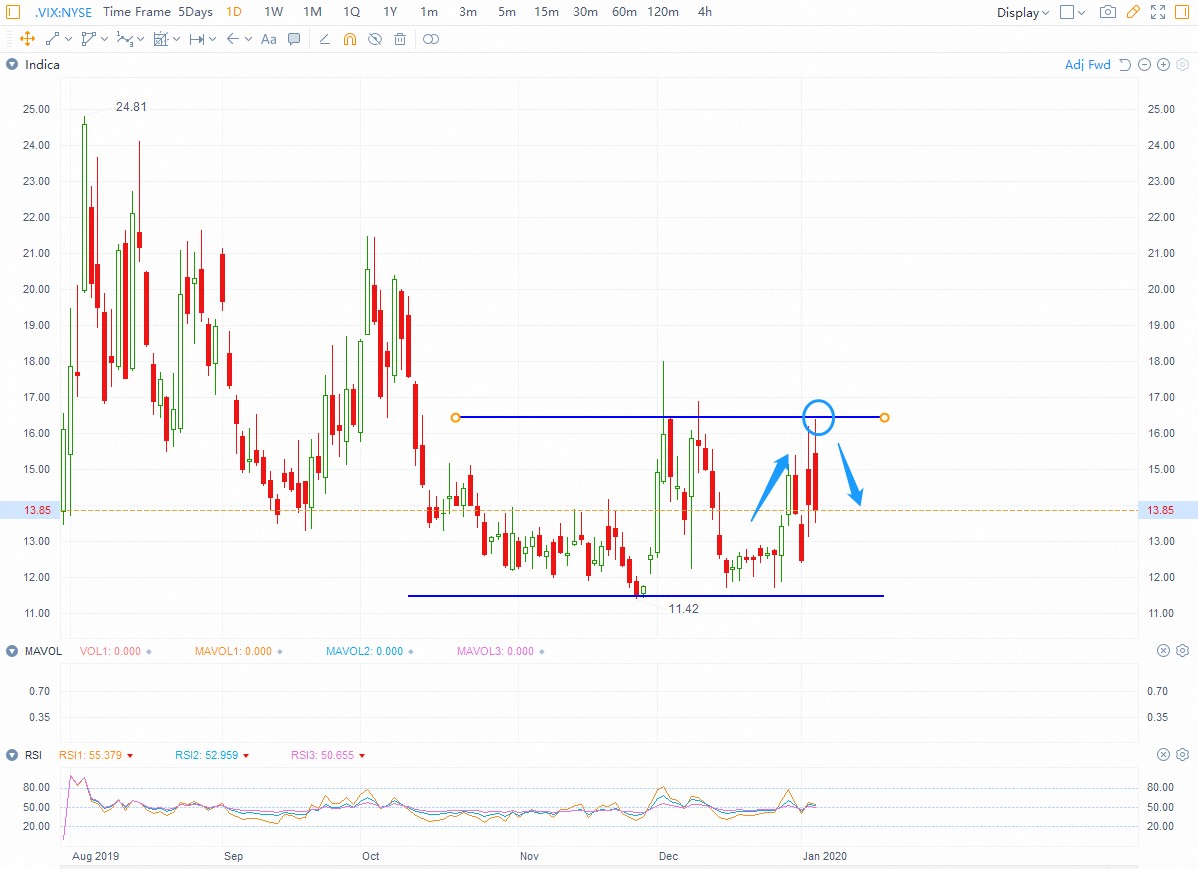Enter fullscreen with the expand icon
The height and width of the screenshot is (869, 1198).
tap(1157, 12)
